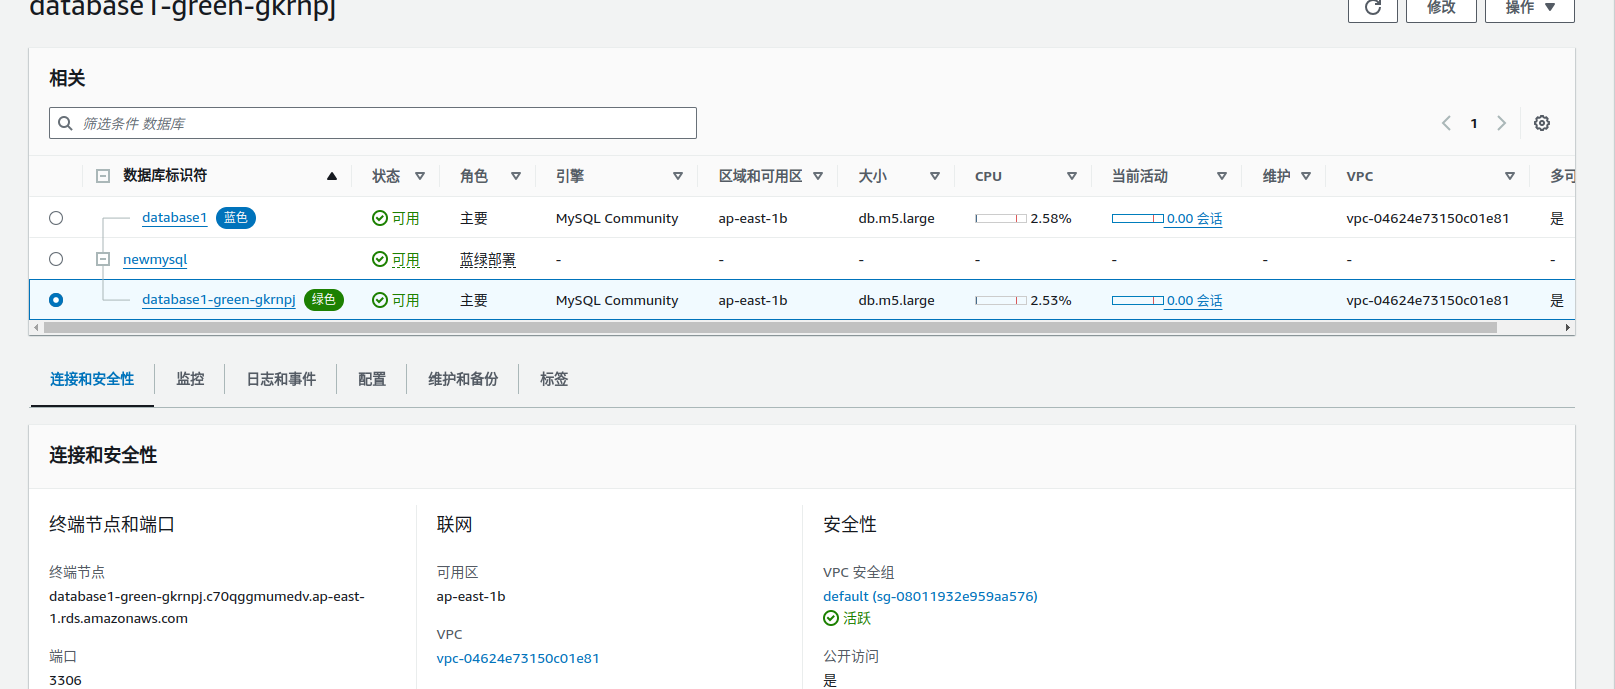1615x689 pixels.
Task: Click 2.53% CPU value
Action: point(1051,300)
